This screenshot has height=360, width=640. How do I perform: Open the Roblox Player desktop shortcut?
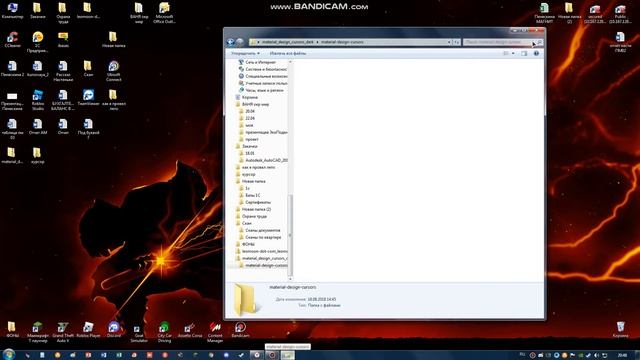[88, 330]
